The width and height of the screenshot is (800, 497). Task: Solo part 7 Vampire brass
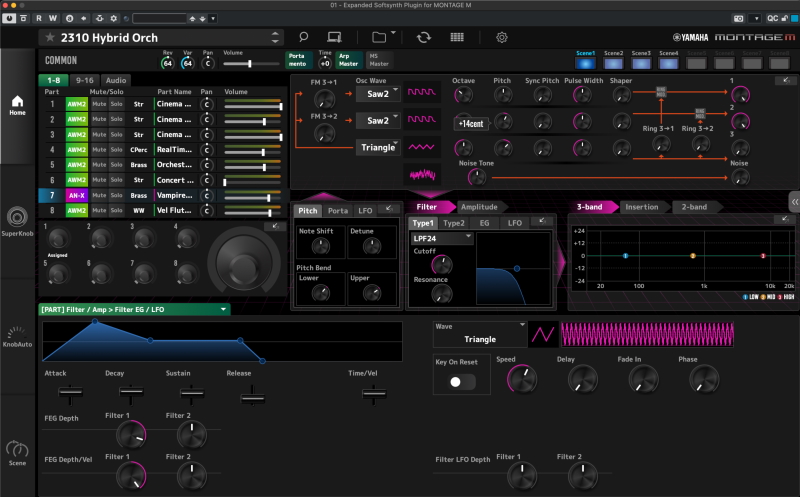(x=117, y=196)
